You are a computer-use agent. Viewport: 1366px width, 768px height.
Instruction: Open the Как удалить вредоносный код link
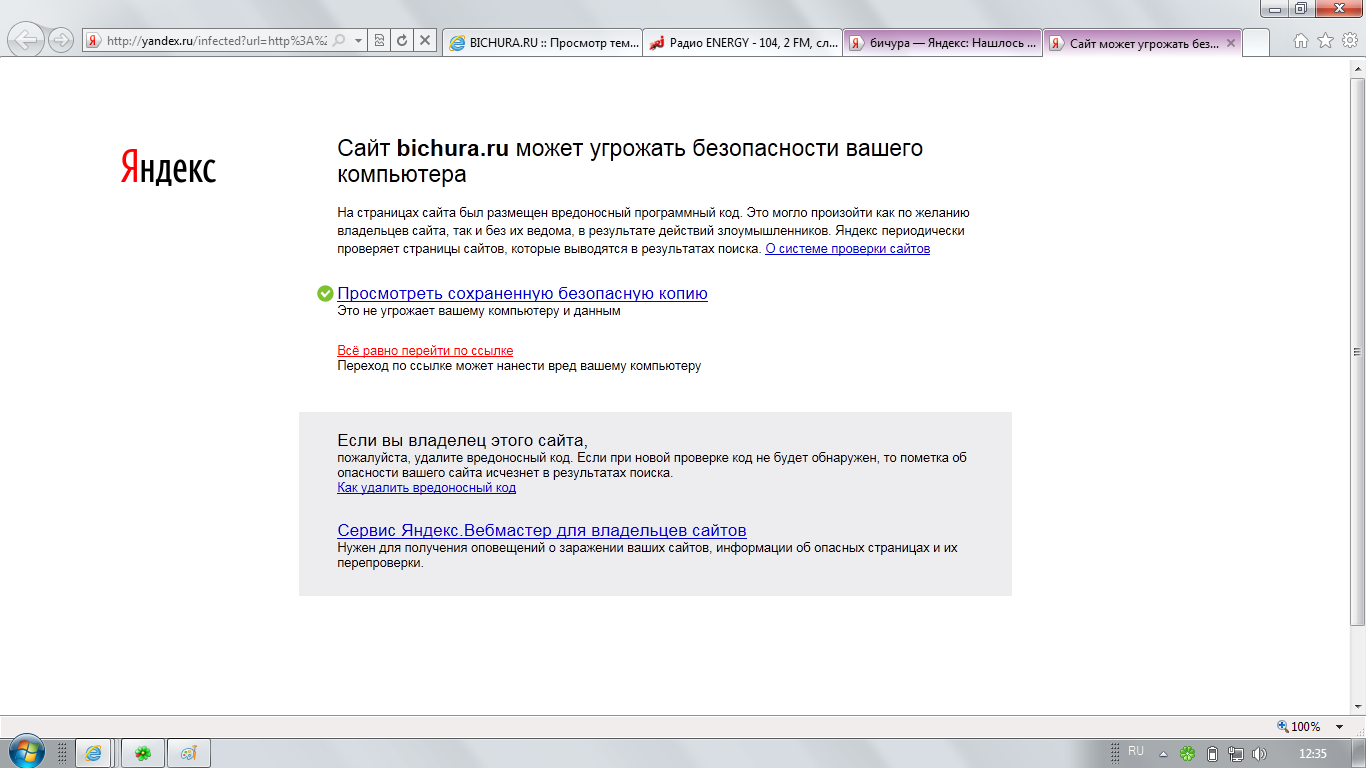[x=426, y=488]
